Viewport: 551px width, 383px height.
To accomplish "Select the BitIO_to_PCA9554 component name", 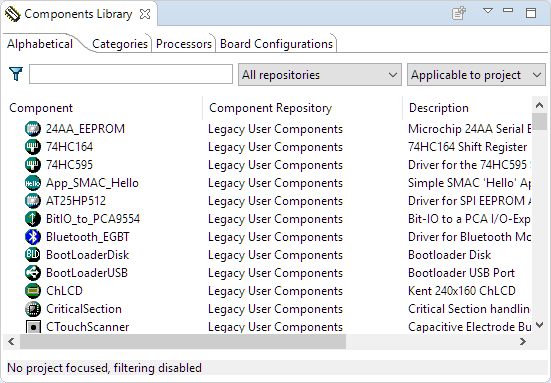I will [93, 219].
